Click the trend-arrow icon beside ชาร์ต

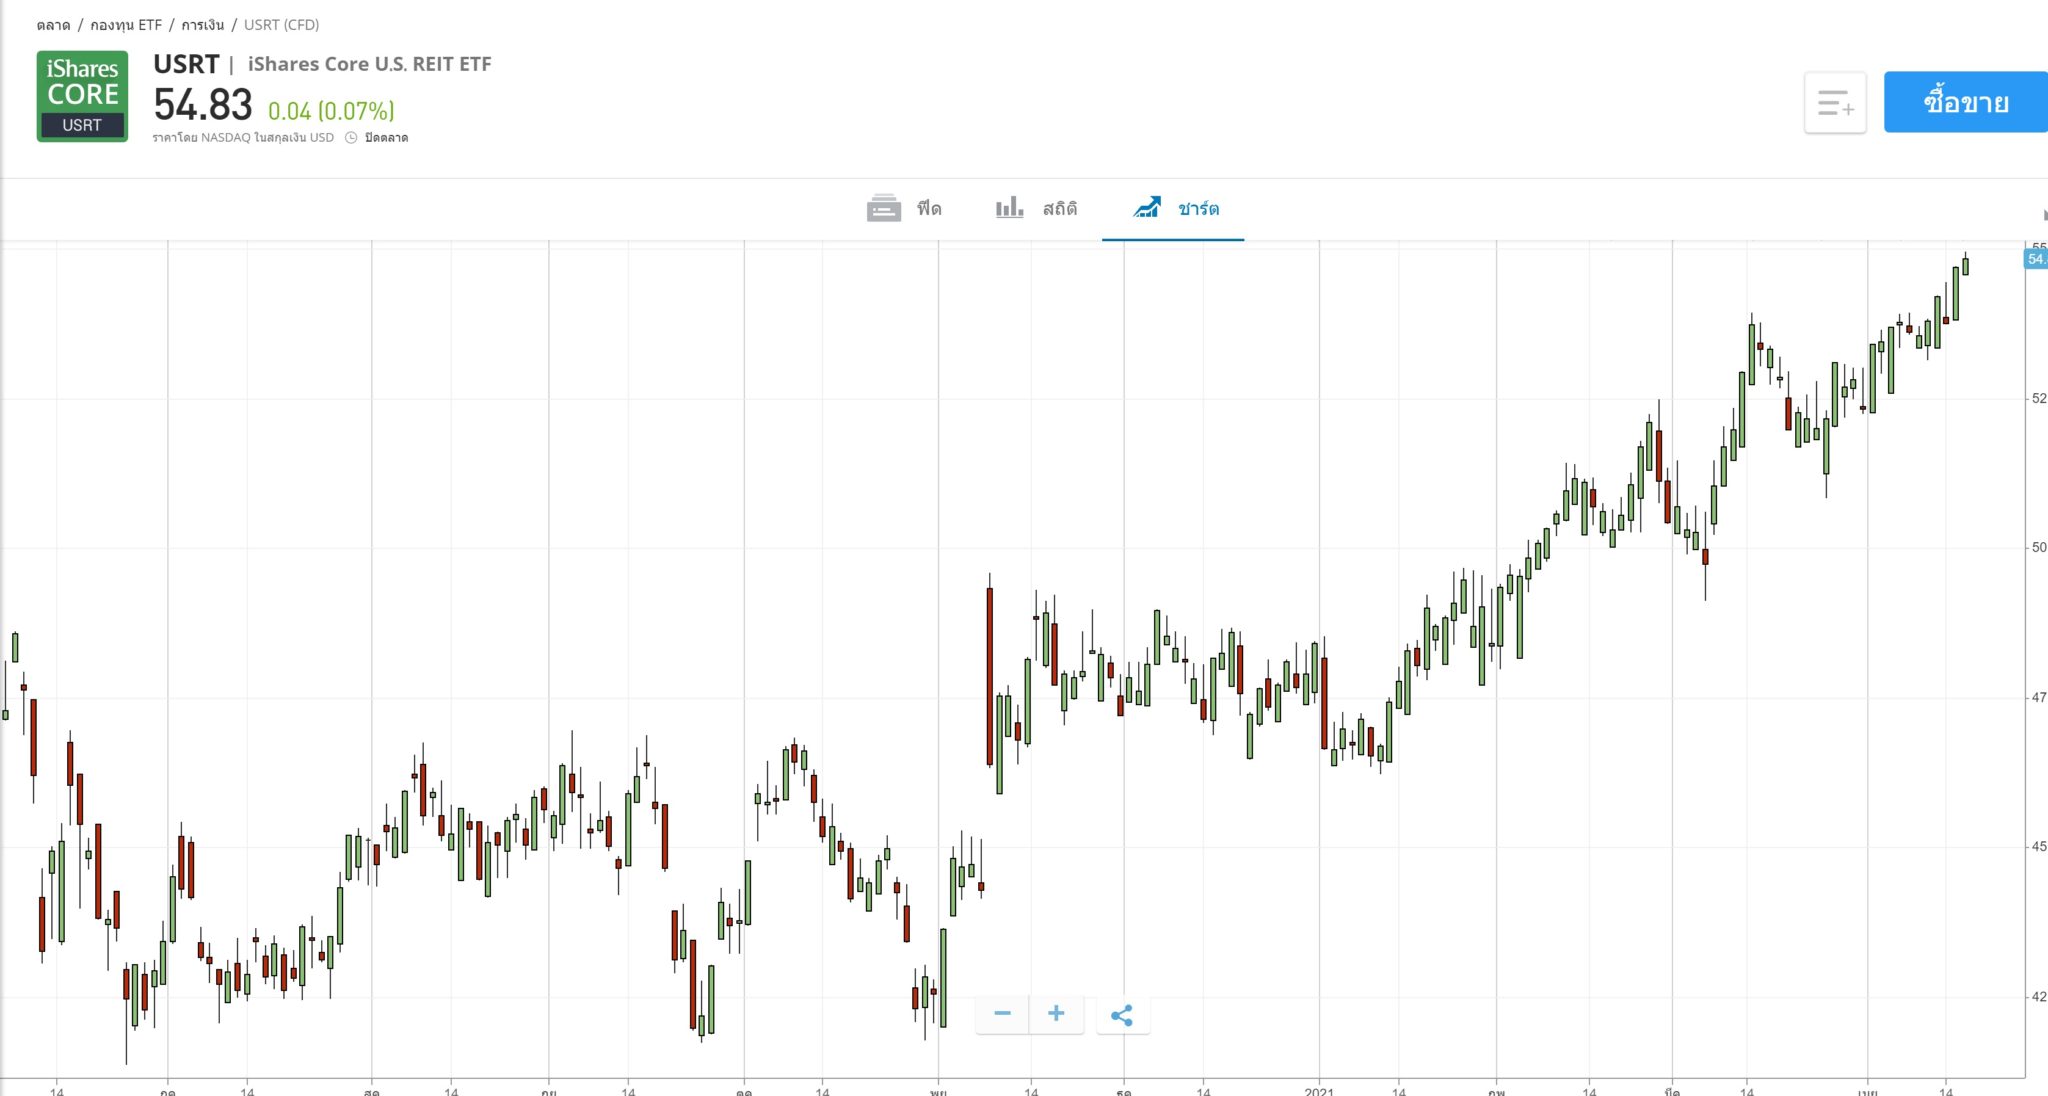tap(1147, 207)
